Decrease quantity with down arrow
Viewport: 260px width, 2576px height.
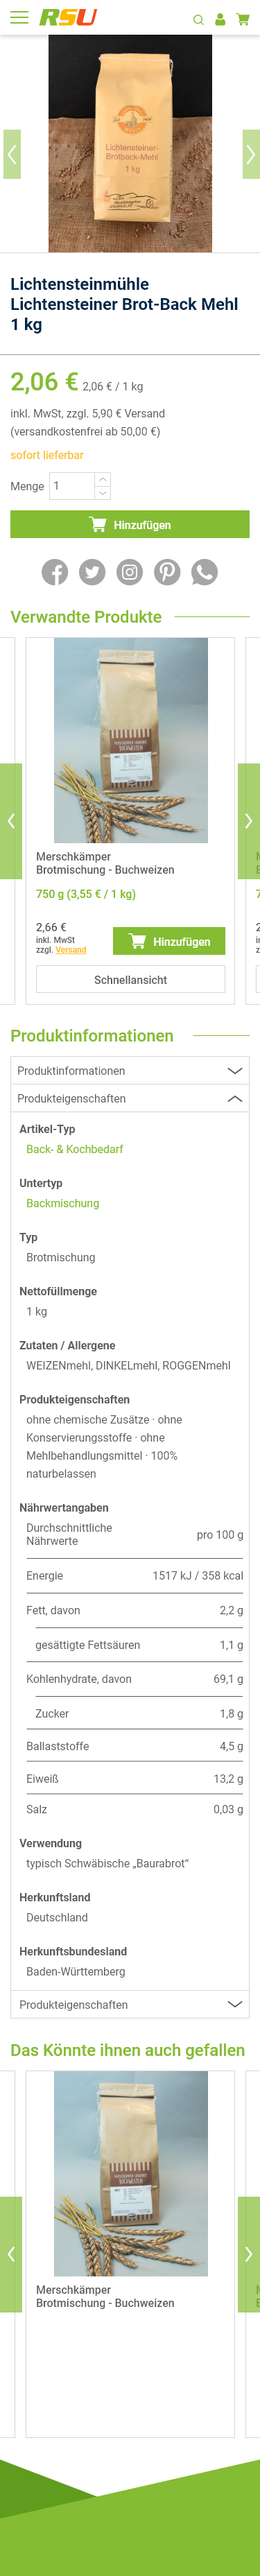(102, 493)
